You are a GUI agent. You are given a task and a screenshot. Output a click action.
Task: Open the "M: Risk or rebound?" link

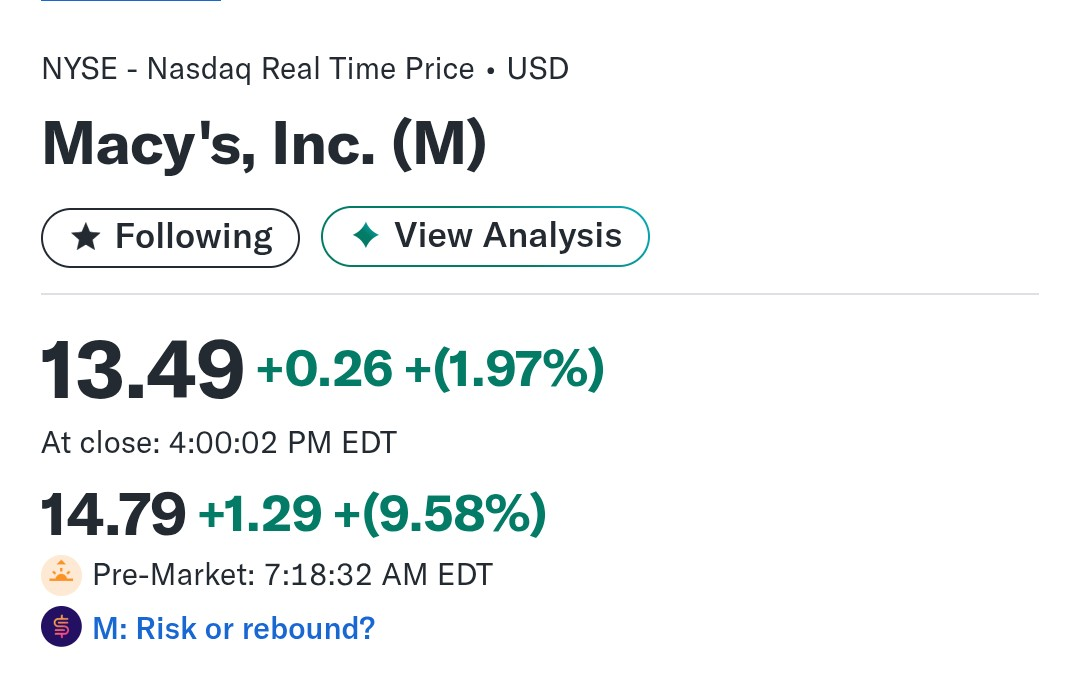point(233,629)
